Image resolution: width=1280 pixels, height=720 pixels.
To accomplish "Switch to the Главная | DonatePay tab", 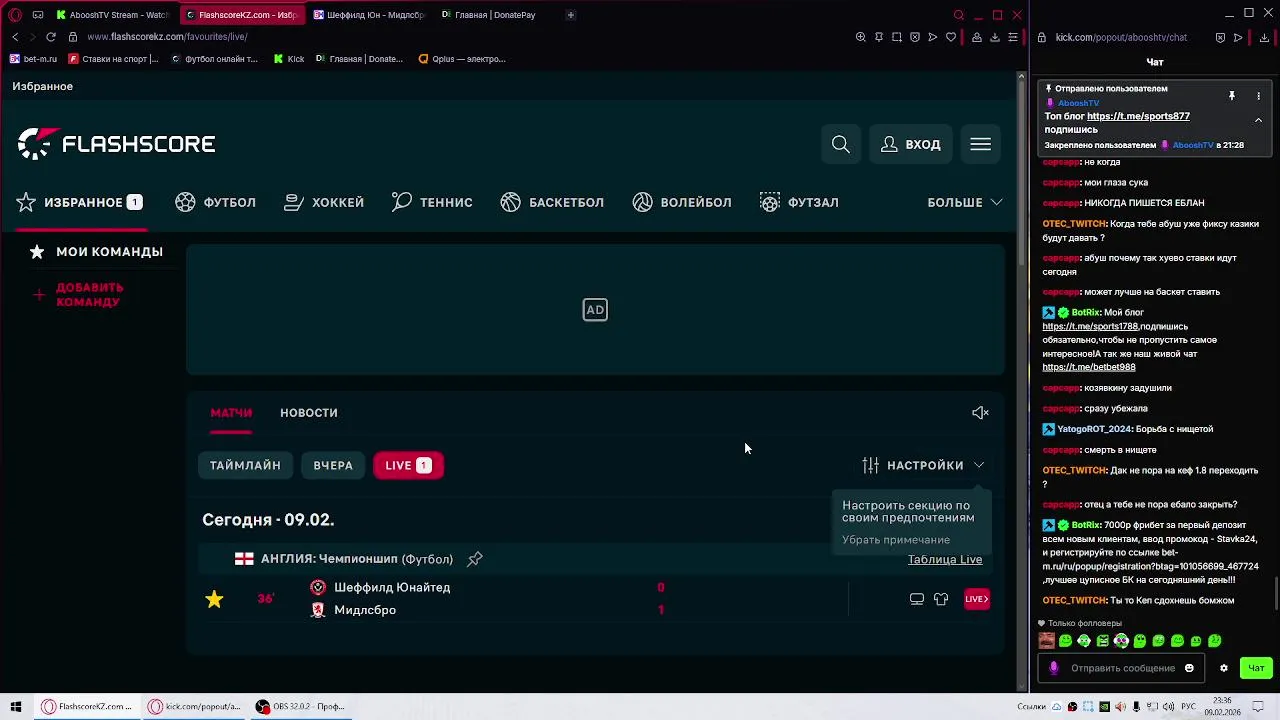I will (x=490, y=15).
